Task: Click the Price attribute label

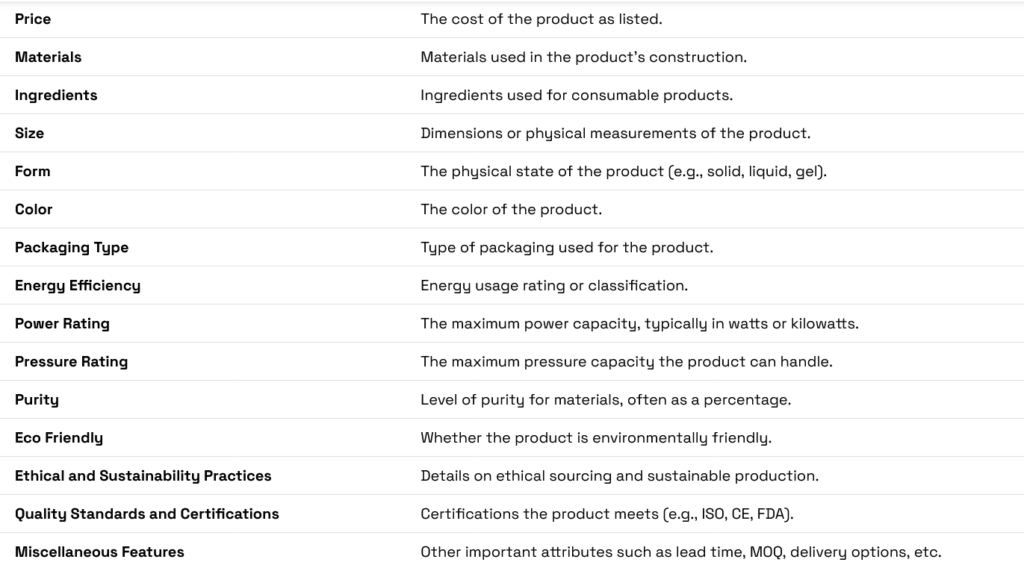Action: click(x=33, y=19)
